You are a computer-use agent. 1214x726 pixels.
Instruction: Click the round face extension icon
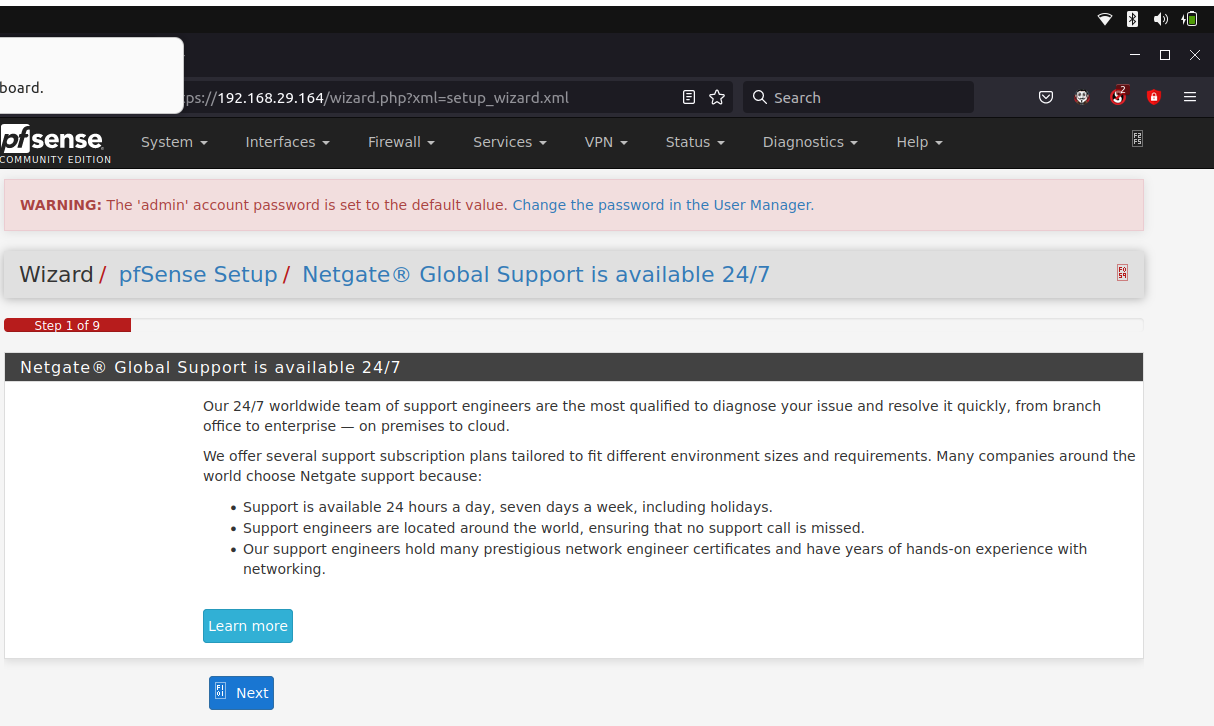coord(1082,97)
